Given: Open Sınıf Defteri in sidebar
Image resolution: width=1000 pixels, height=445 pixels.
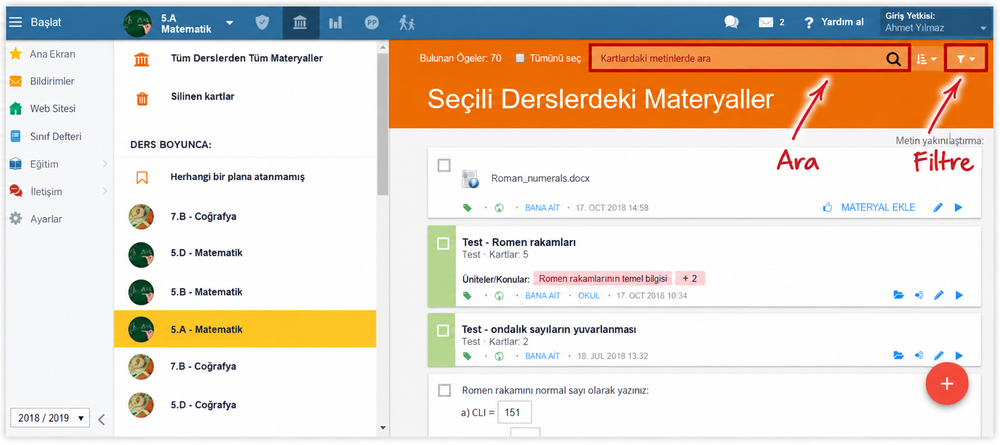Looking at the screenshot, I should (x=55, y=136).
